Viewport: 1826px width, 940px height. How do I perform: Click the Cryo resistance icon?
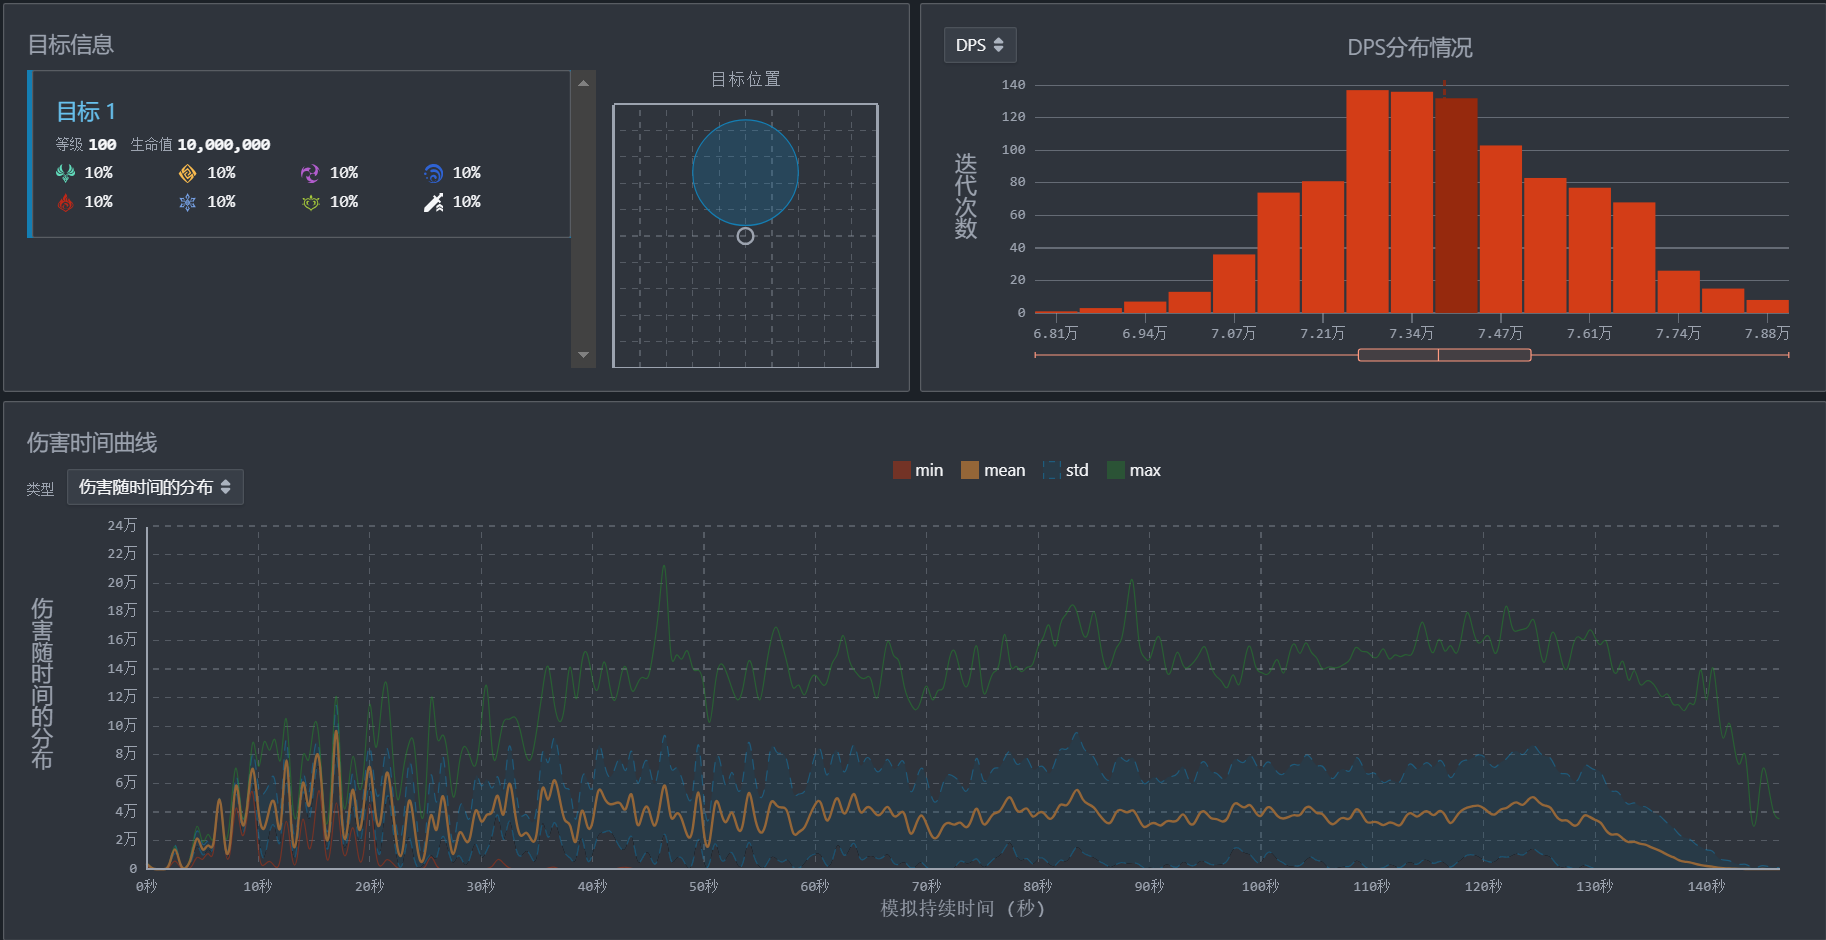pos(187,202)
